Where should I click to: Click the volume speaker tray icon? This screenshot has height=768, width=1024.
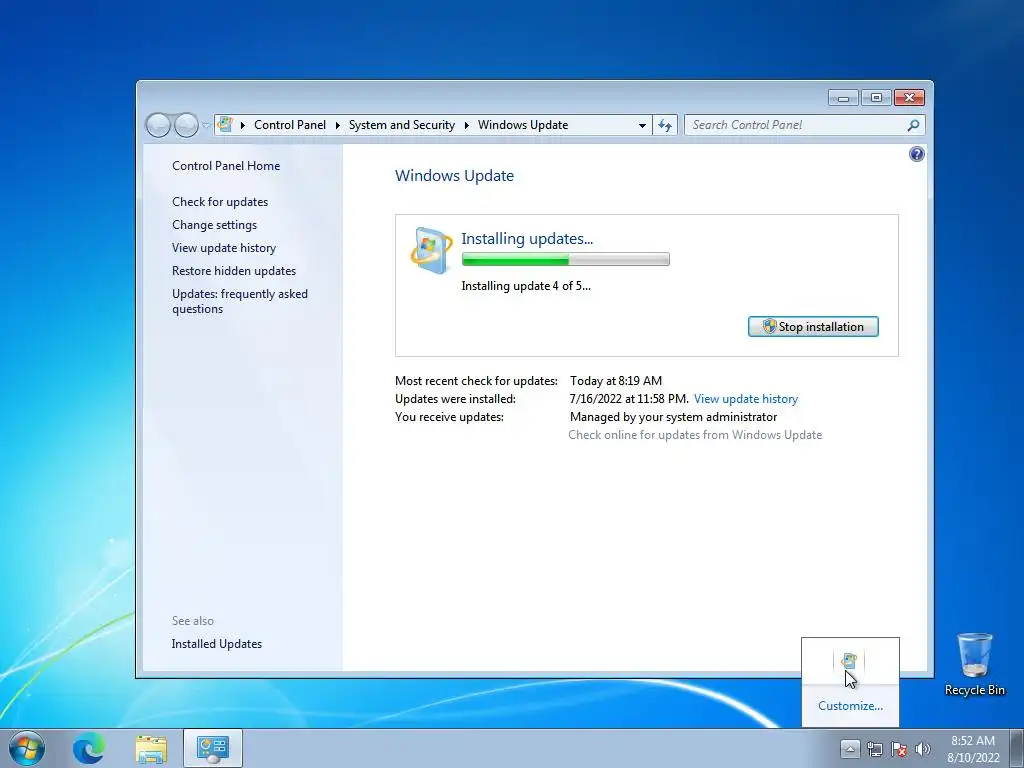coord(923,749)
